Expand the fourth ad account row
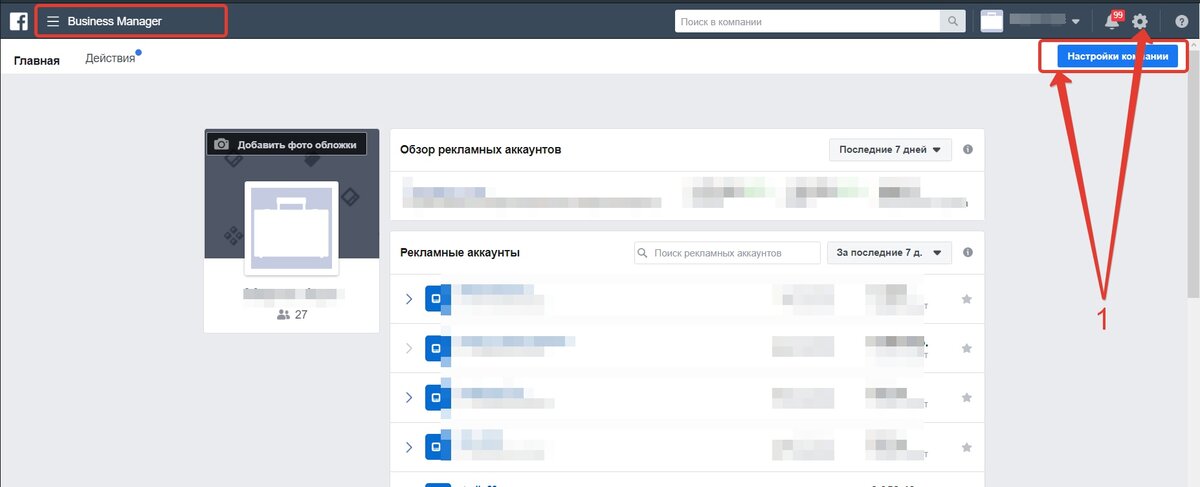Screen dimensions: 1200x487 (x=408, y=446)
